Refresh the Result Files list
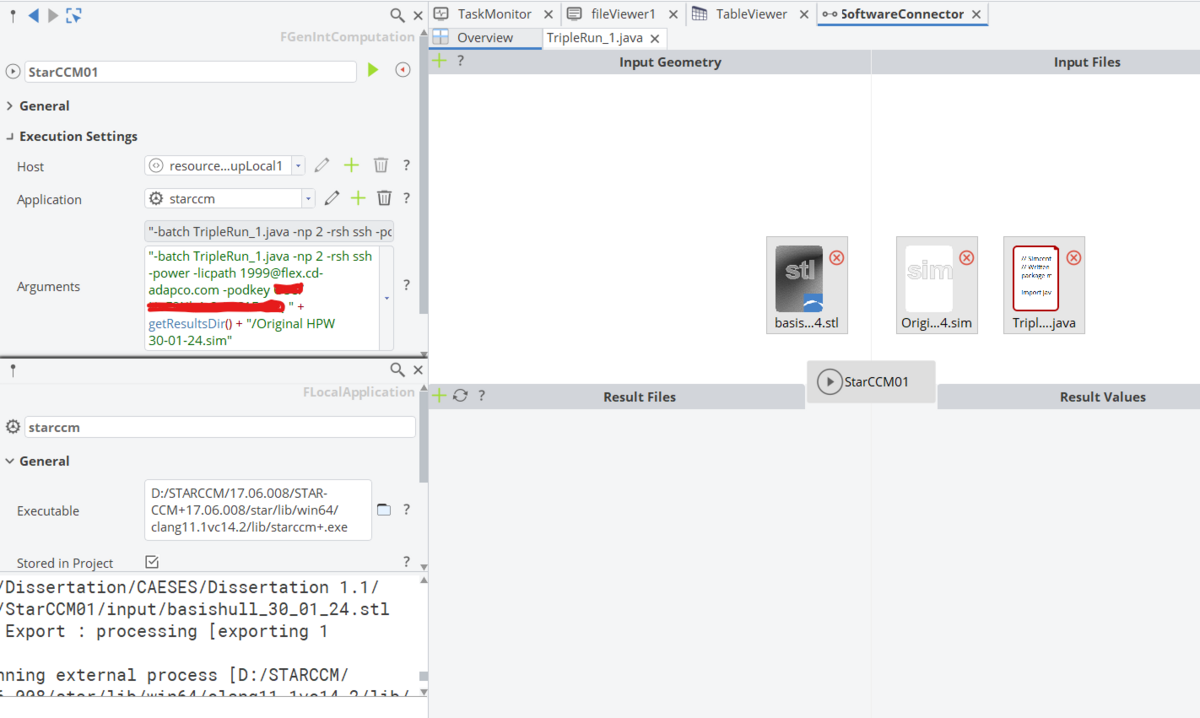Image resolution: width=1200 pixels, height=718 pixels. (460, 396)
